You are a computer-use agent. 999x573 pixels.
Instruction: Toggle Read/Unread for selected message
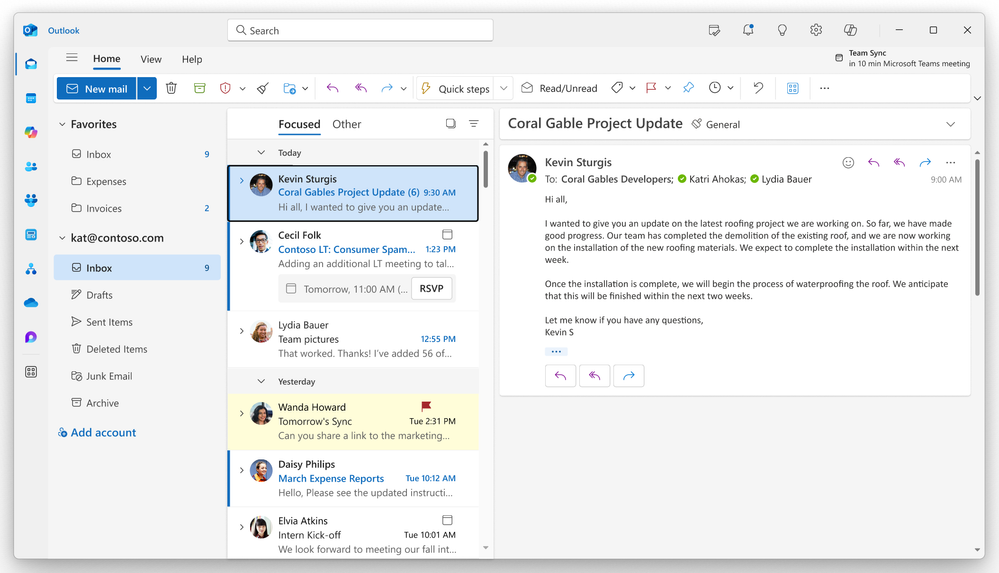(x=559, y=89)
